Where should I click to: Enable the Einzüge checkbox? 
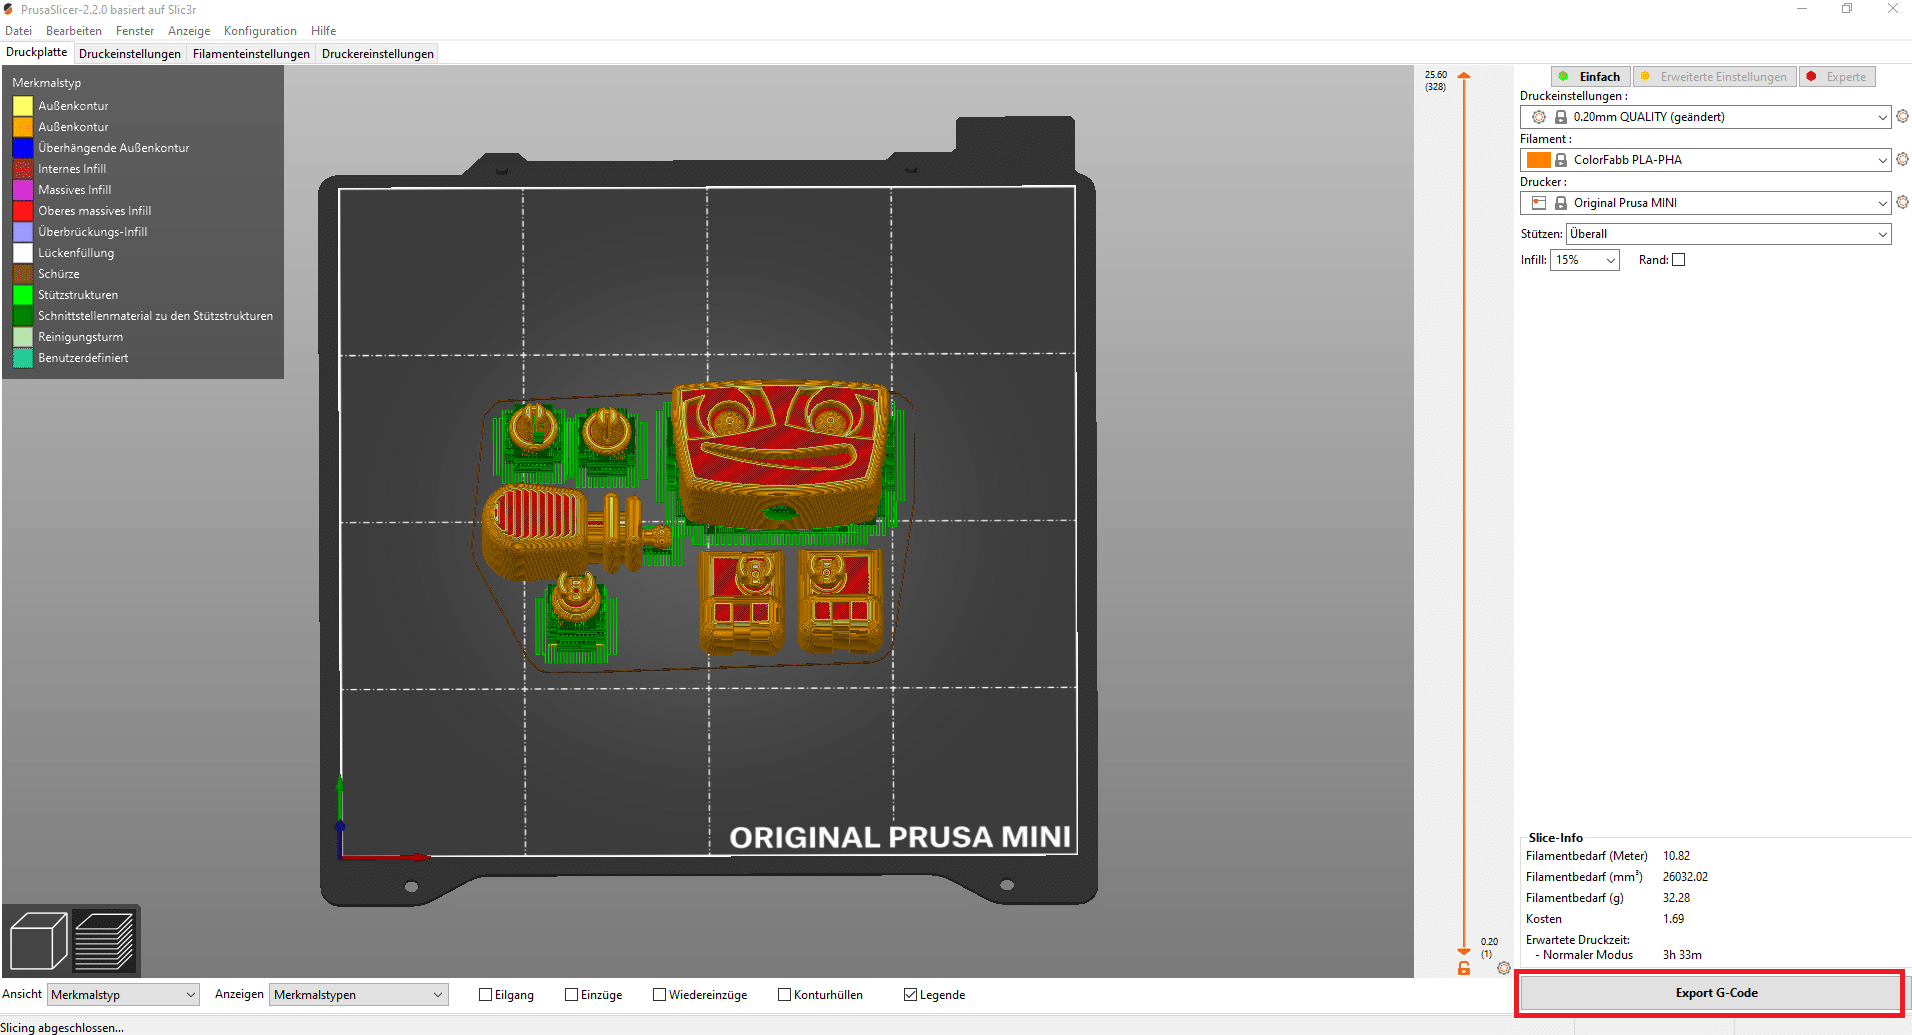pos(571,995)
